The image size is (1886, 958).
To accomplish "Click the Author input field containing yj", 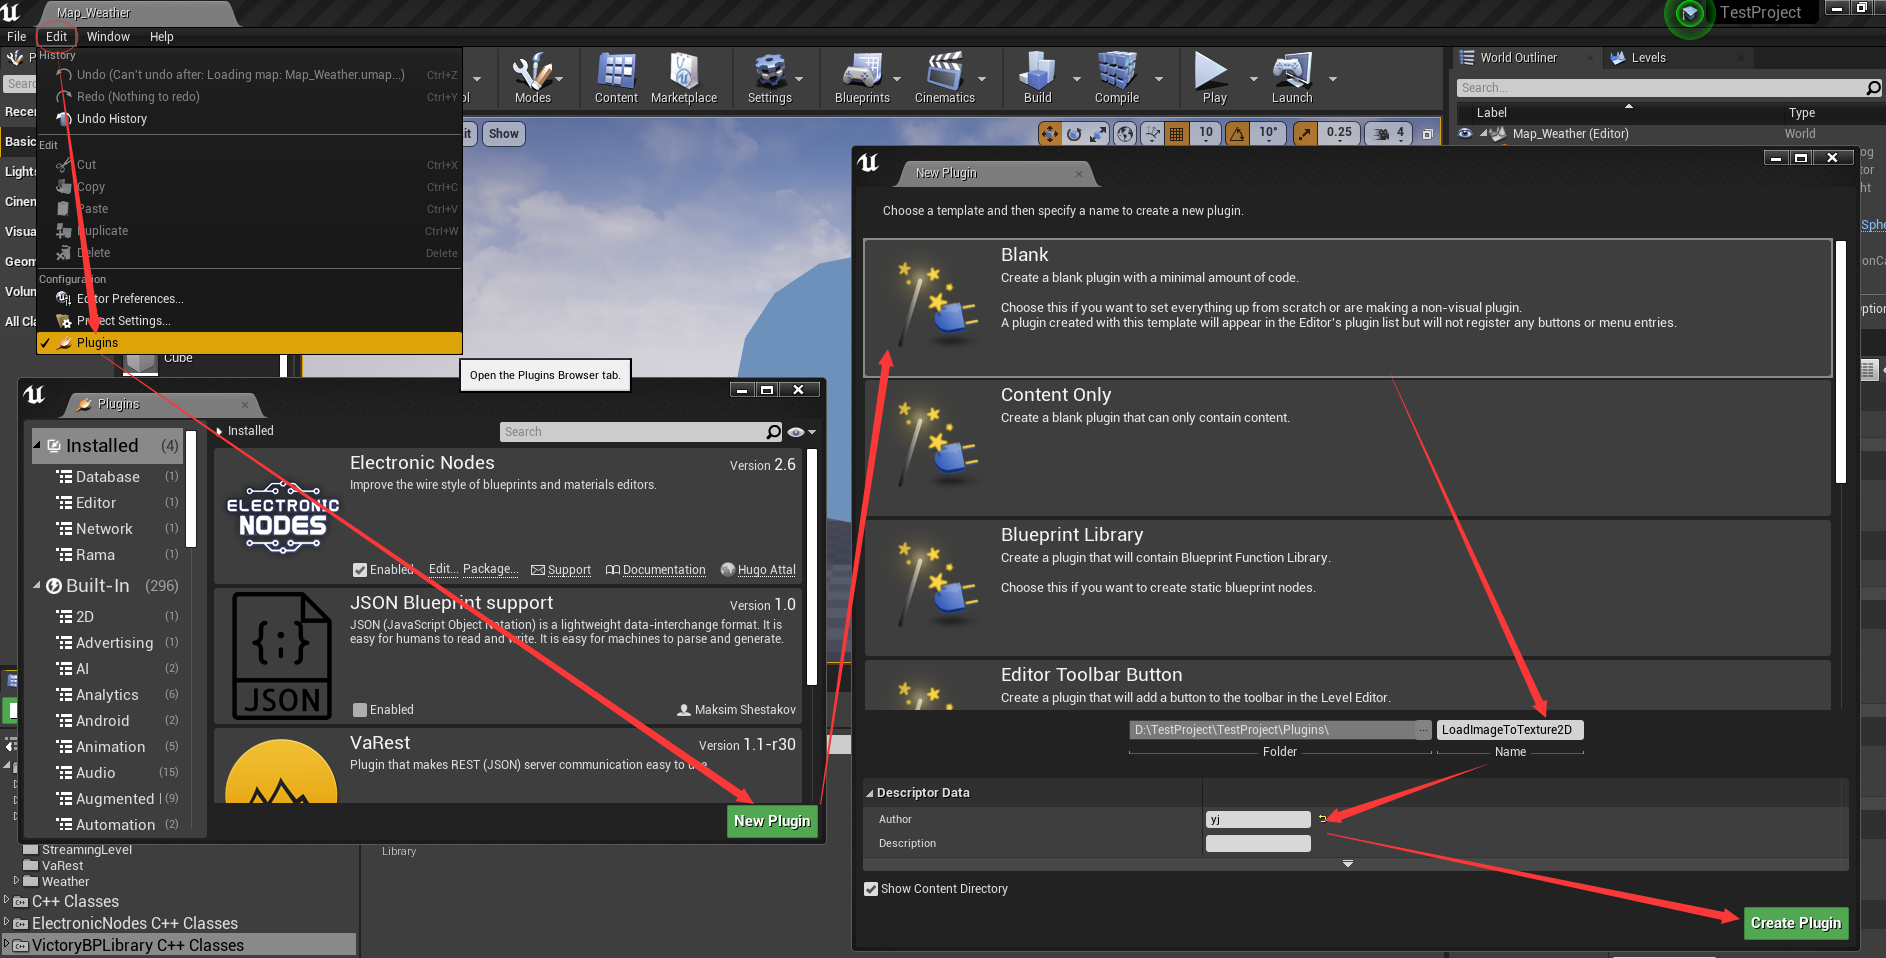I will pos(1257,819).
